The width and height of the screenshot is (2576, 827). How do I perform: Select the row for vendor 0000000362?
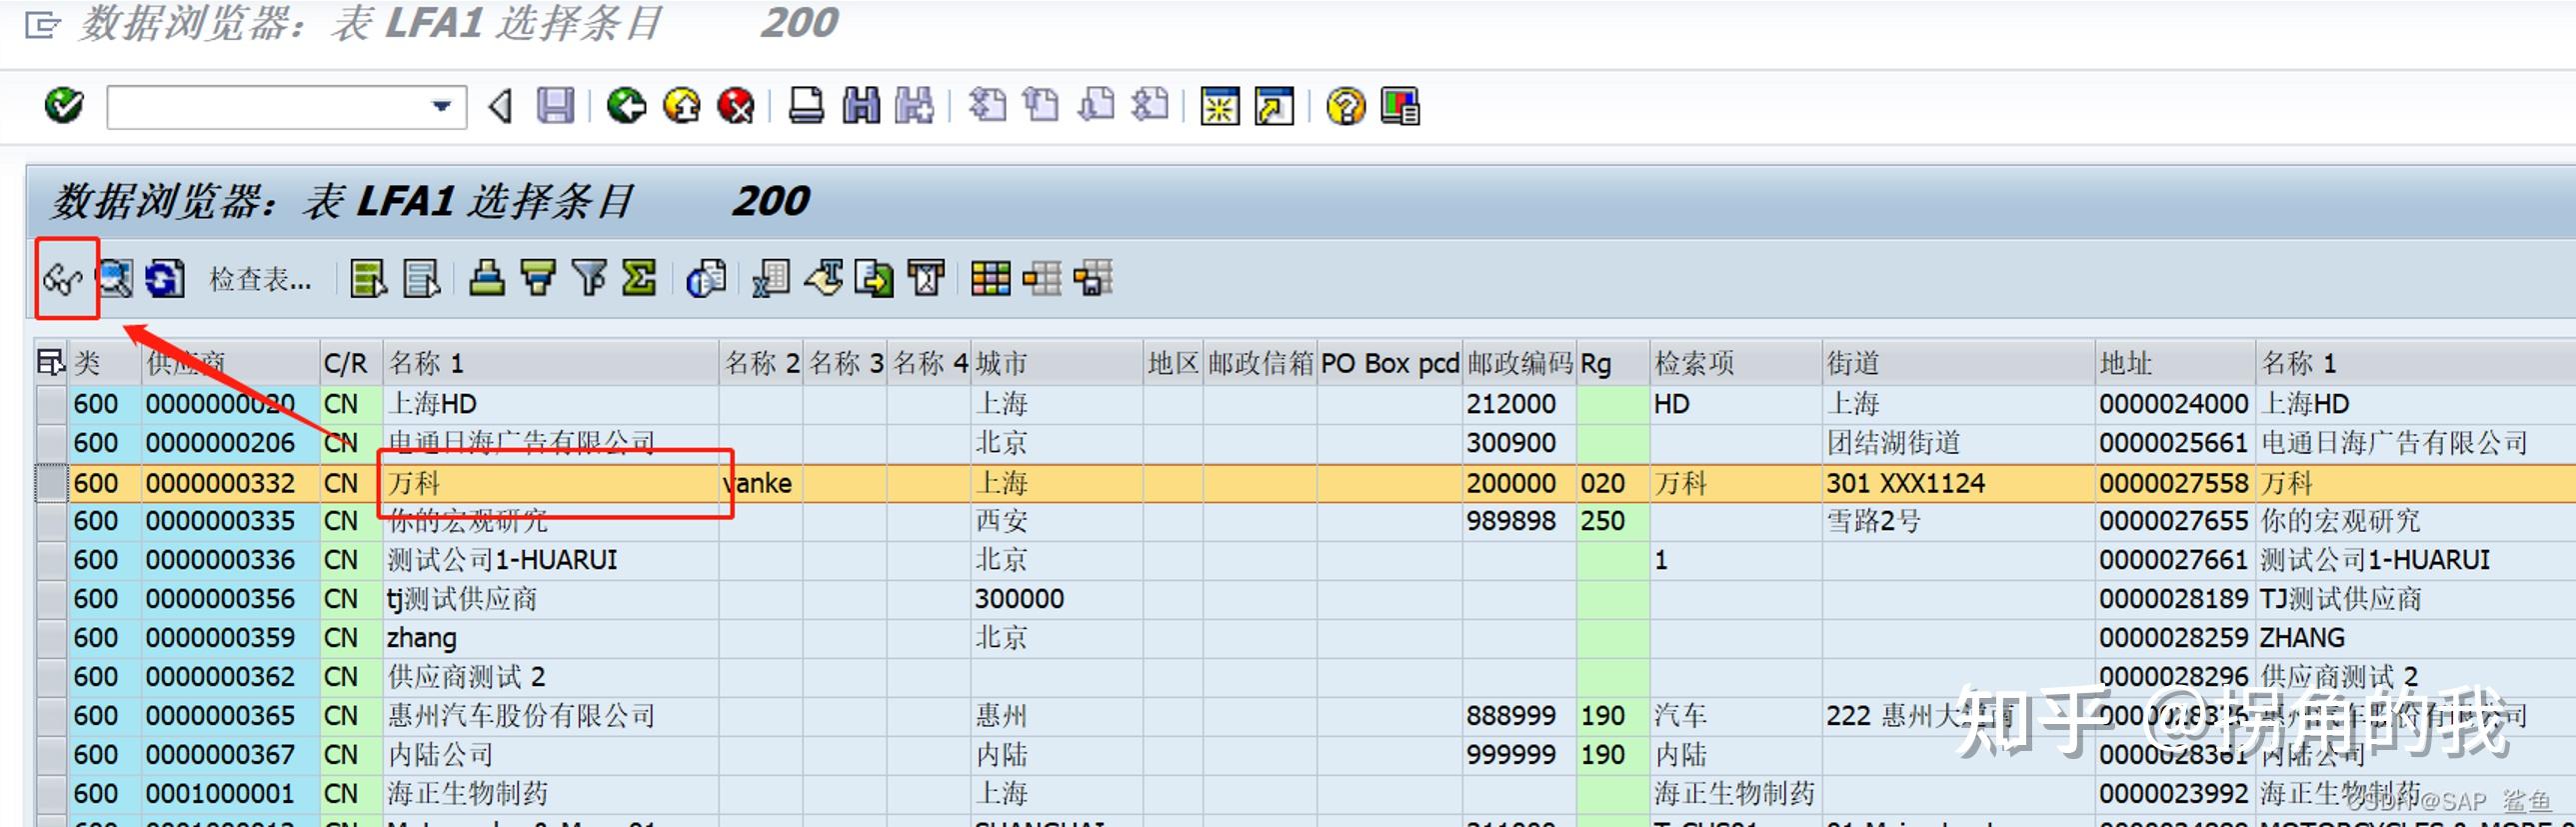pyautogui.click(x=51, y=677)
